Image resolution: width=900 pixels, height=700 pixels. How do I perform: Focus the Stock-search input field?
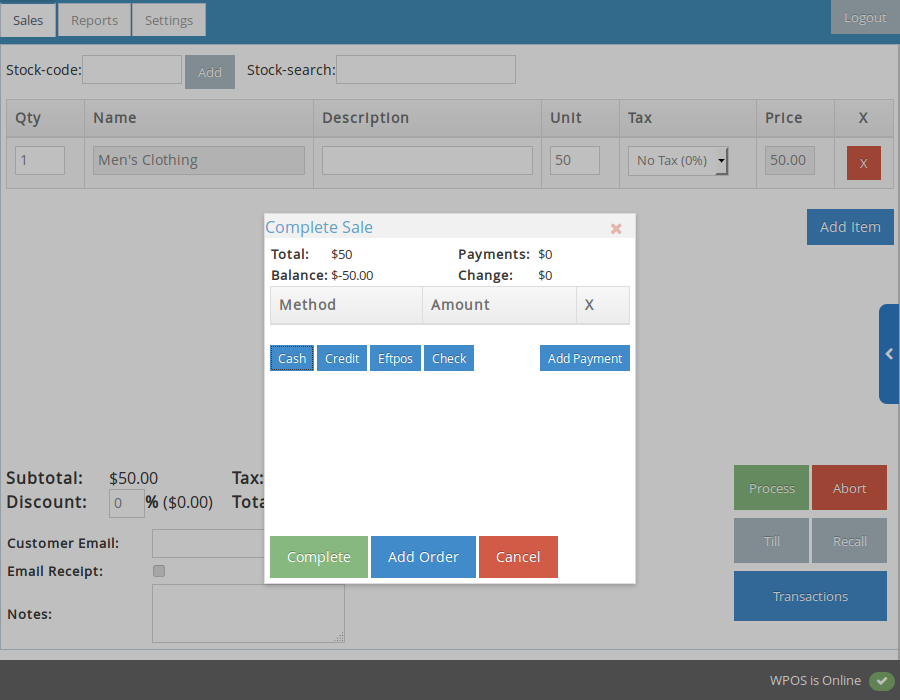coord(426,69)
